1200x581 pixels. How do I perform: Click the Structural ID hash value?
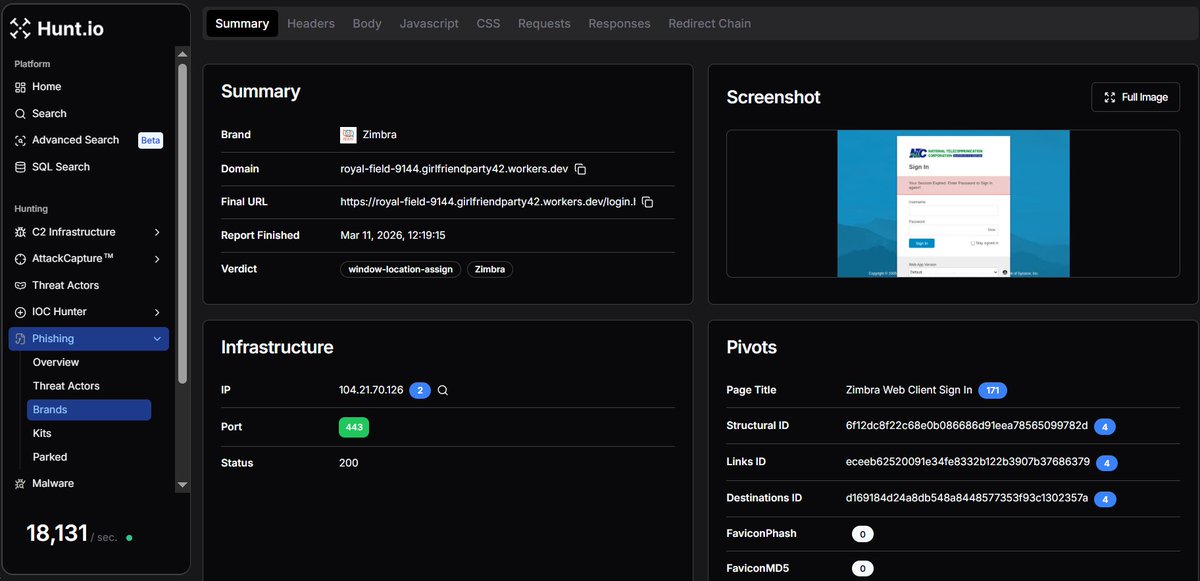tap(967, 426)
